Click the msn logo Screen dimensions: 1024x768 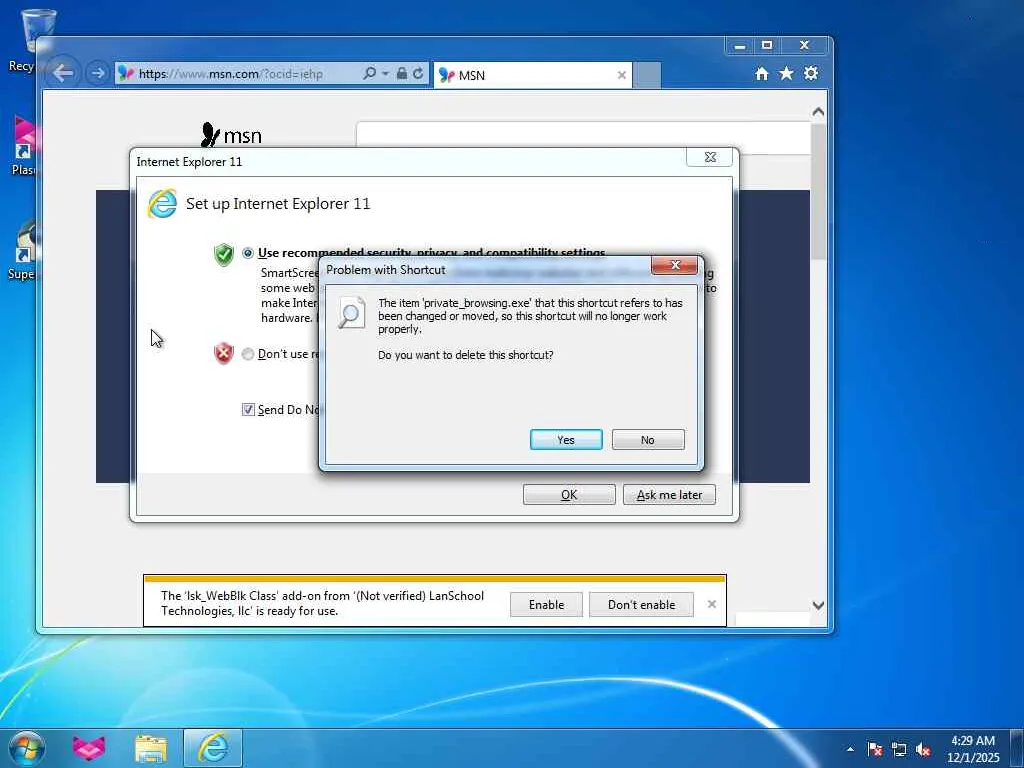pos(231,135)
